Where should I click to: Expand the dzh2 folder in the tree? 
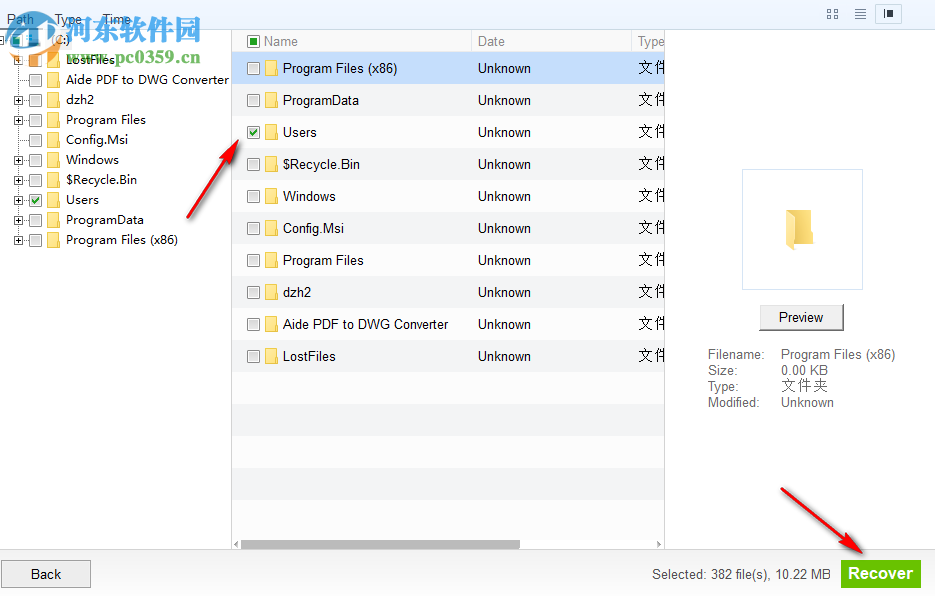[18, 99]
